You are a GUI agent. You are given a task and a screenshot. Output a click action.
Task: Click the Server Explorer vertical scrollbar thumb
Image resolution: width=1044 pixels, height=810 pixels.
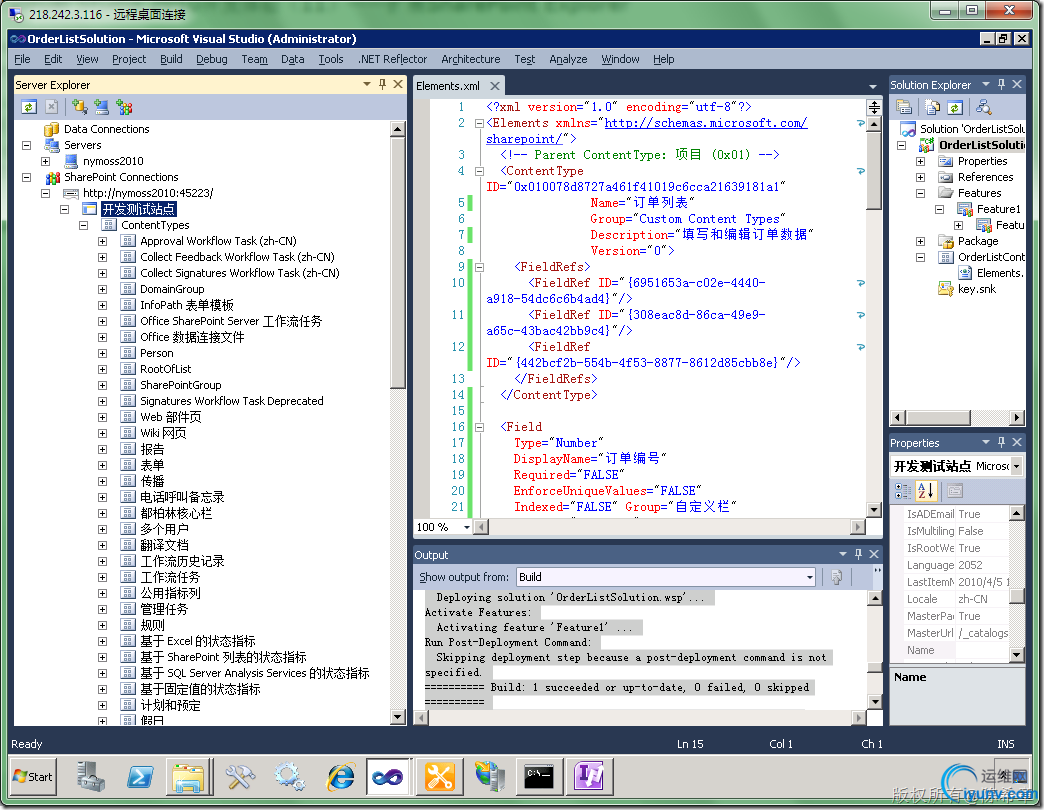pyautogui.click(x=398, y=263)
